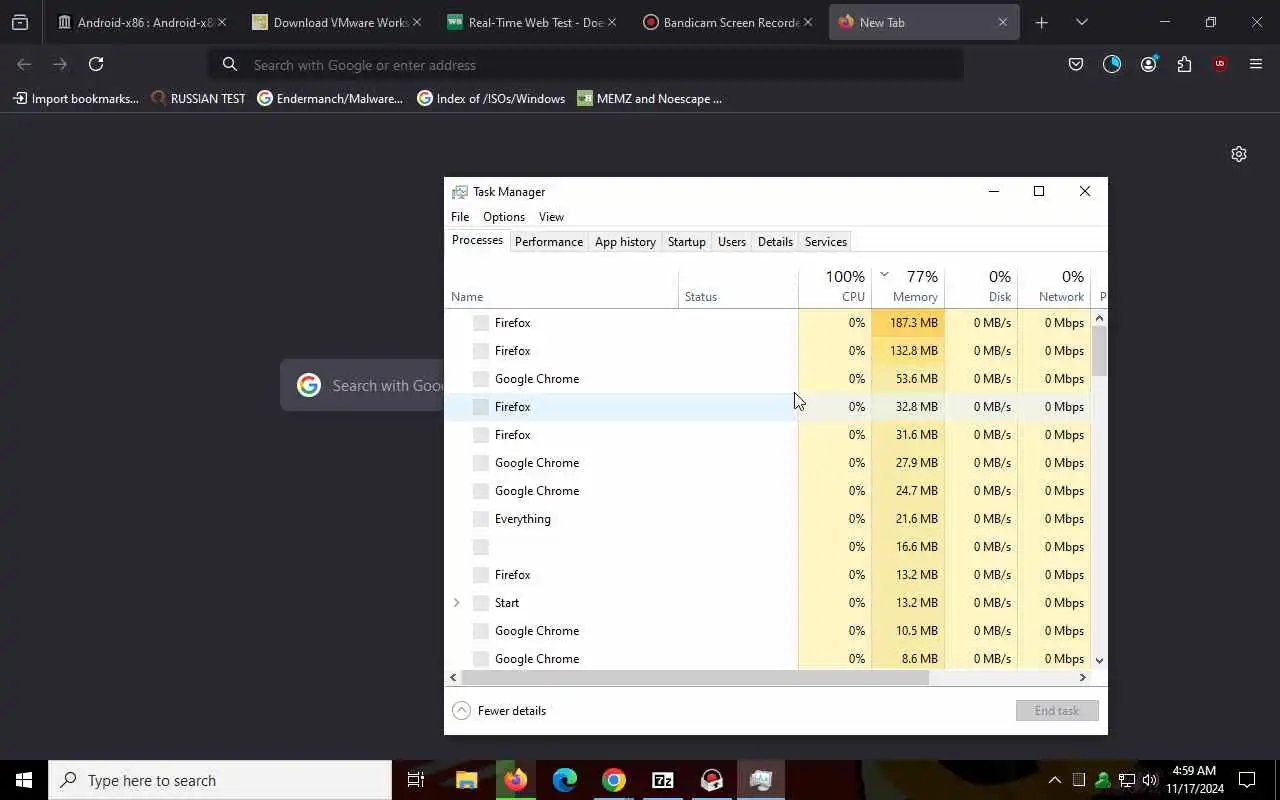Screen dimensions: 1280x800
Task: Save page with the Pocket icon
Action: coord(1076,64)
